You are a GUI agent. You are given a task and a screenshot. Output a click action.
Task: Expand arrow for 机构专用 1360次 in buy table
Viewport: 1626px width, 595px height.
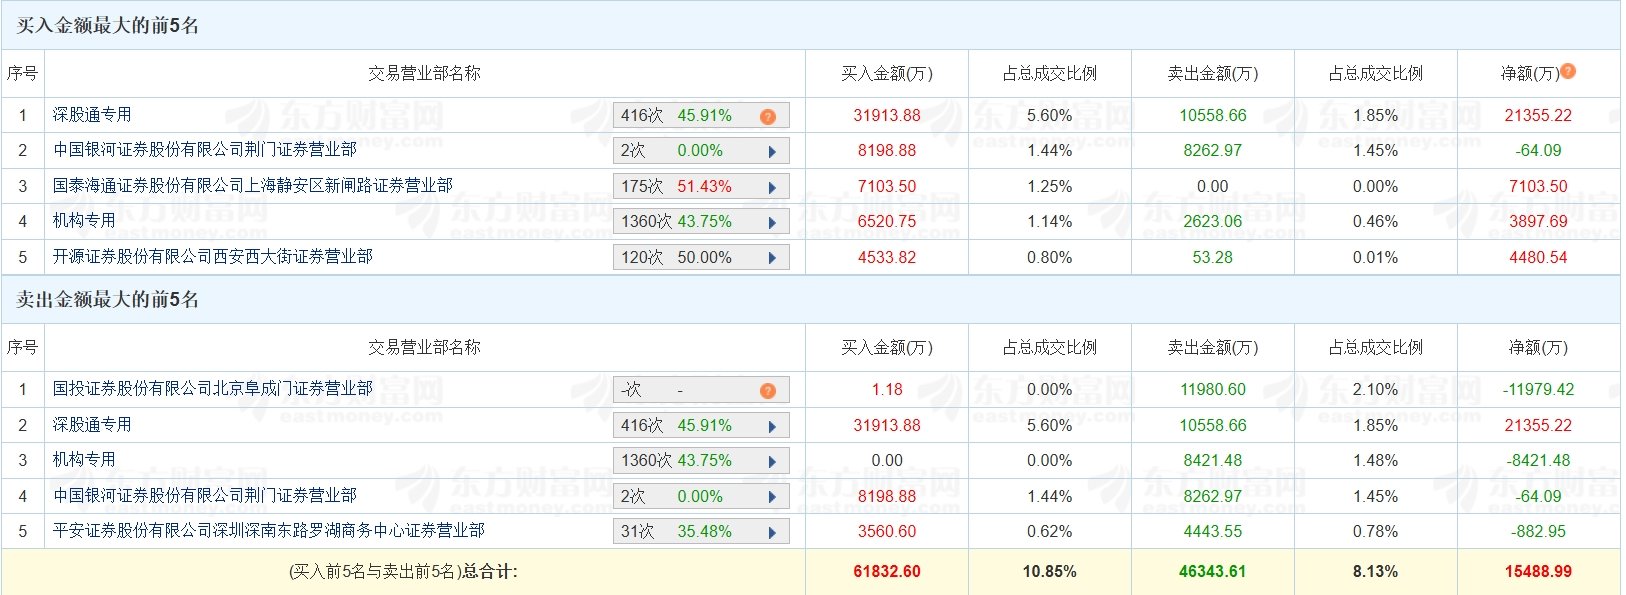click(x=772, y=222)
